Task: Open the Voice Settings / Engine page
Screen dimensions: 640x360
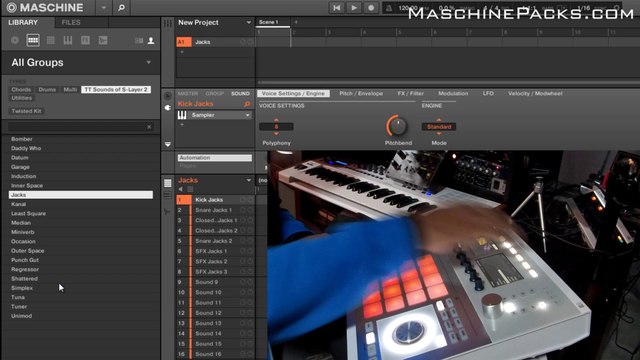Action: click(x=293, y=93)
